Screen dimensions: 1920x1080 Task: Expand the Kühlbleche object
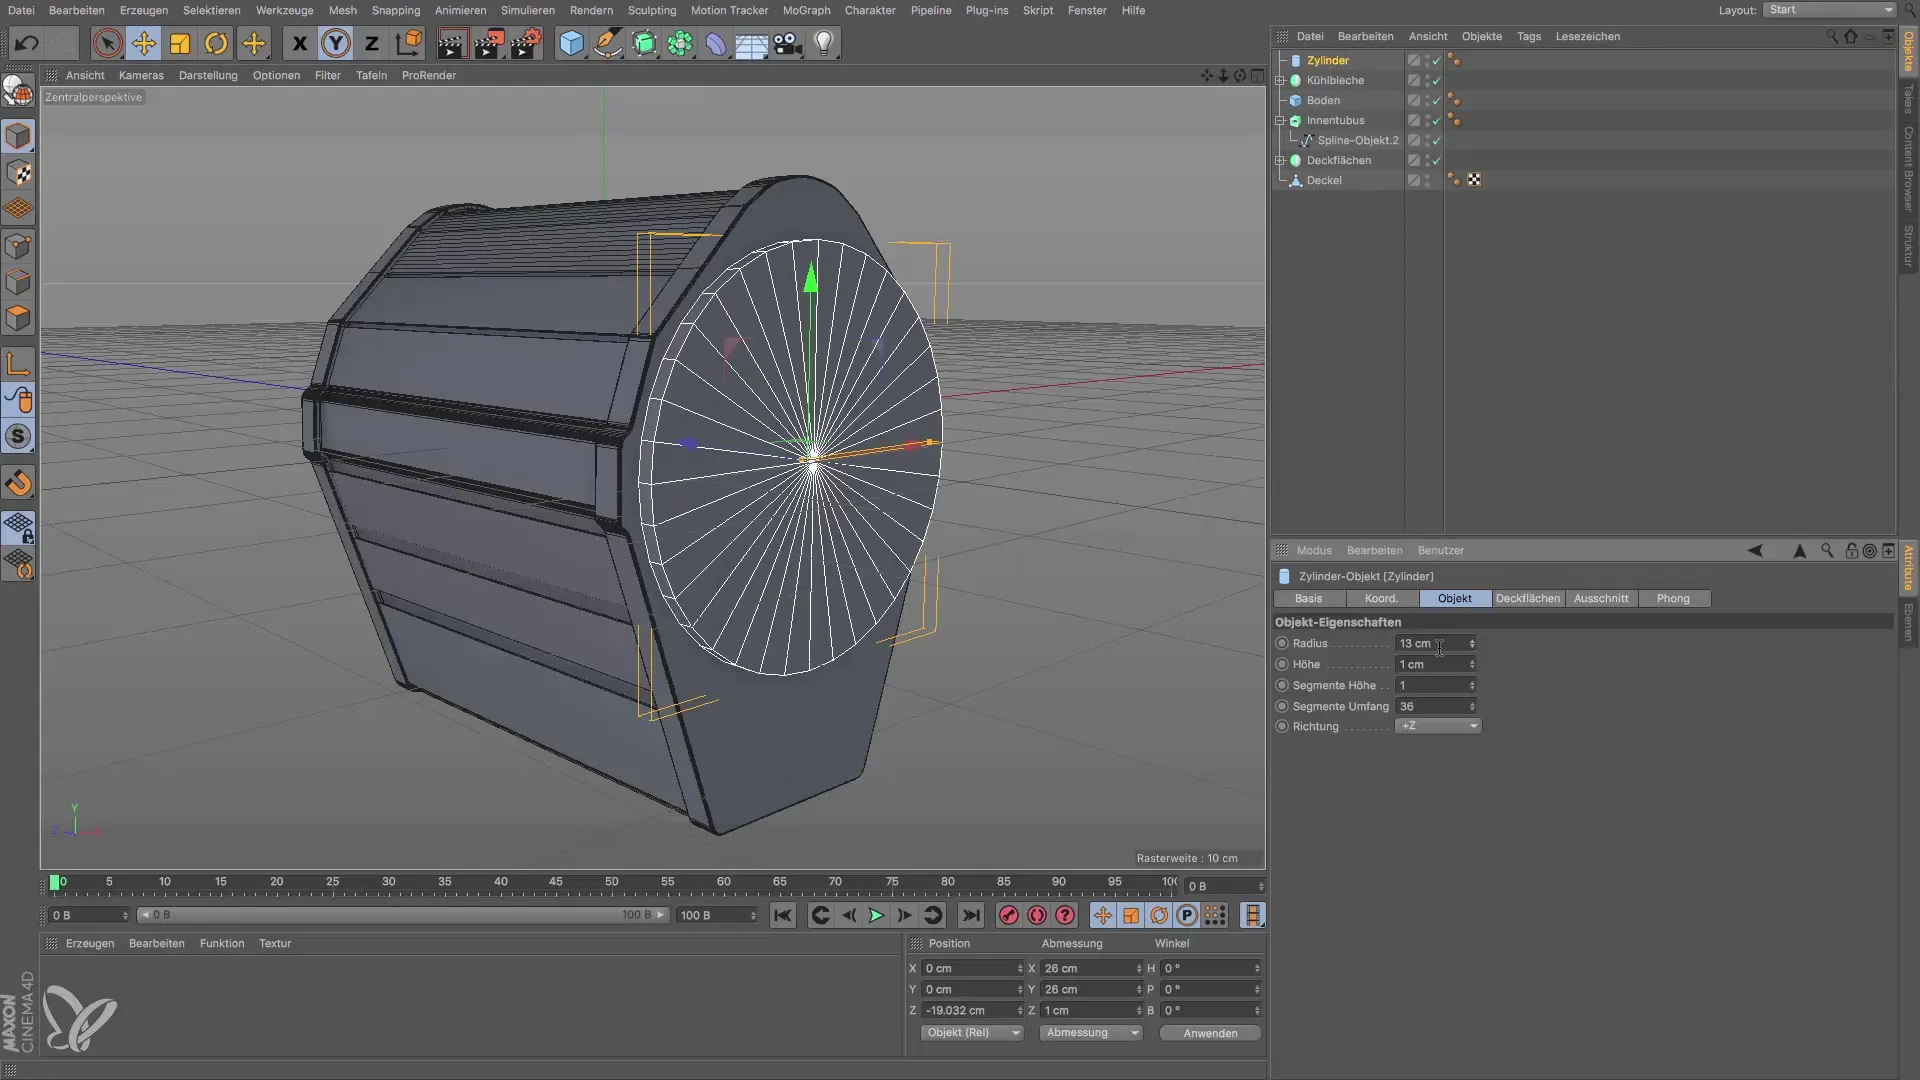click(x=1280, y=80)
